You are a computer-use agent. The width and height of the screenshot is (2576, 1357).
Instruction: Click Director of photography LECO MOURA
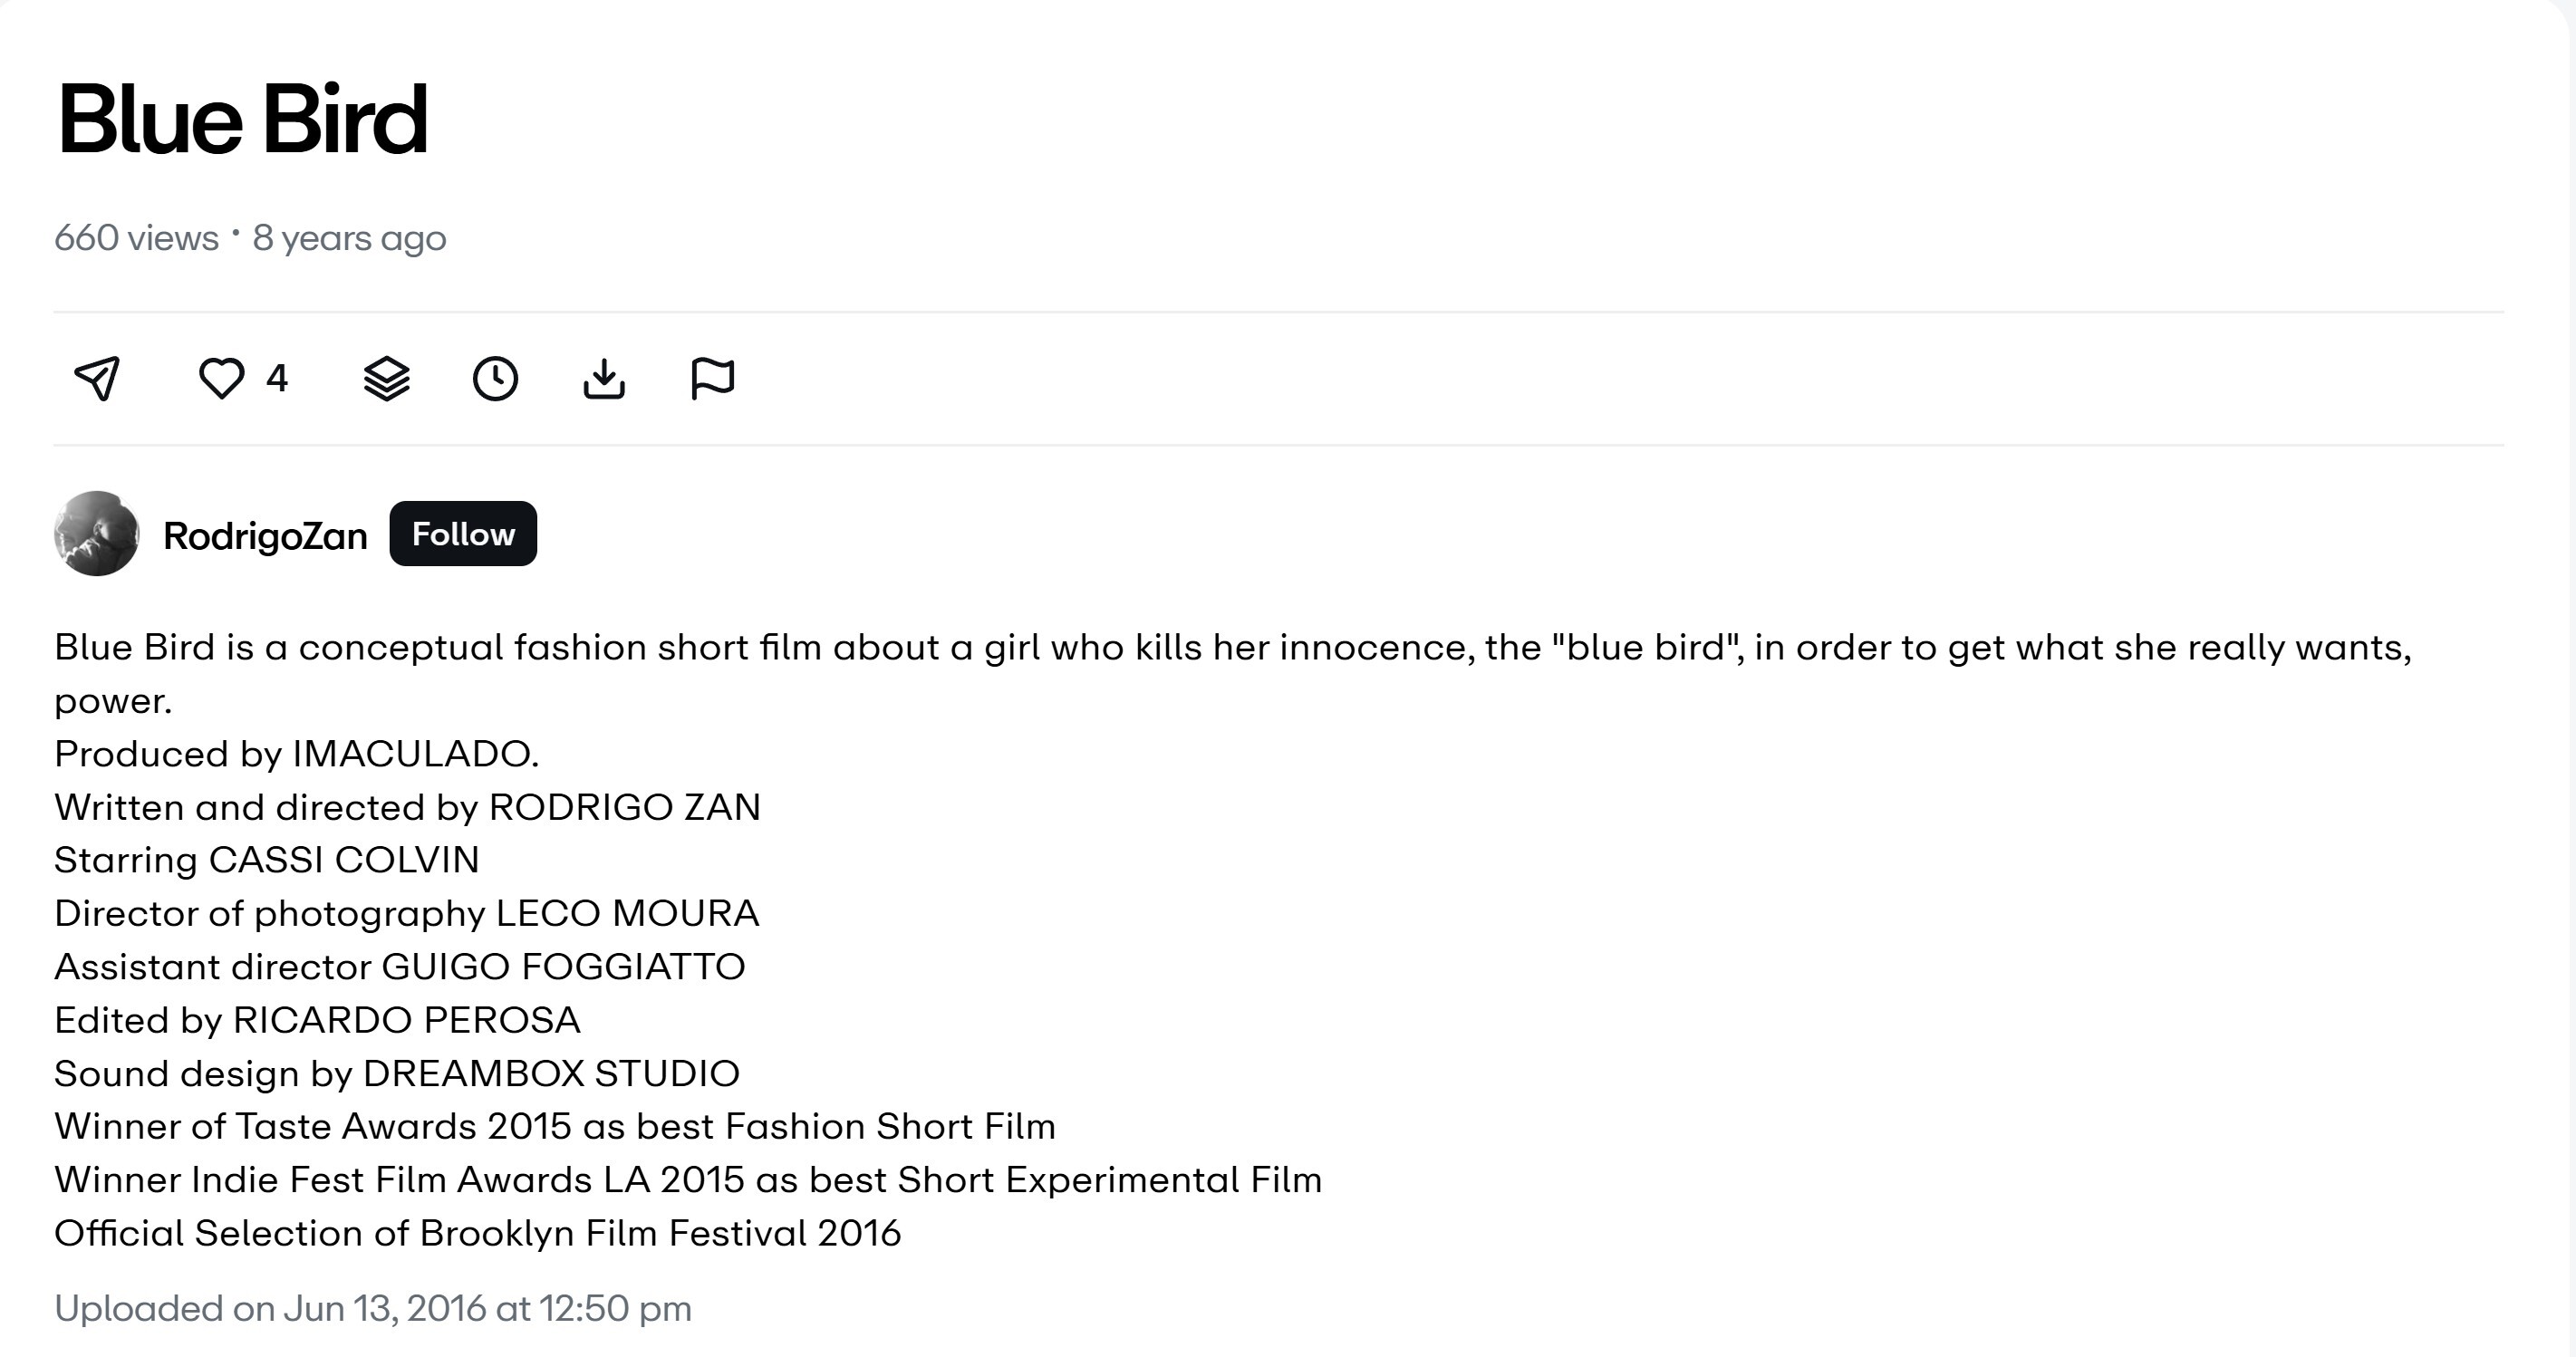407,912
